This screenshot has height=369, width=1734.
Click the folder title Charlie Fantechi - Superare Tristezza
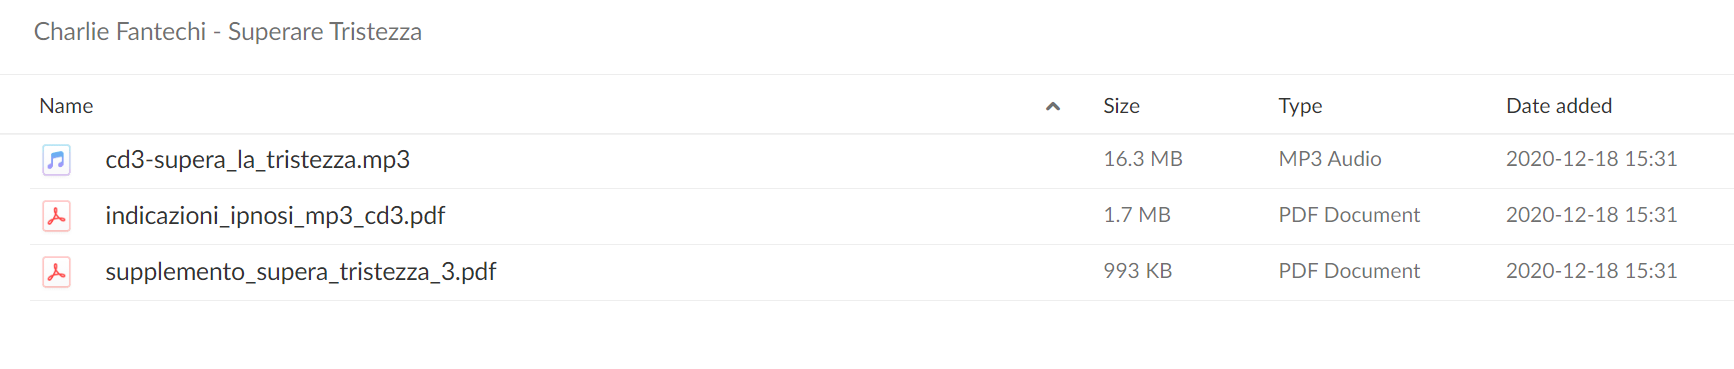click(x=228, y=32)
